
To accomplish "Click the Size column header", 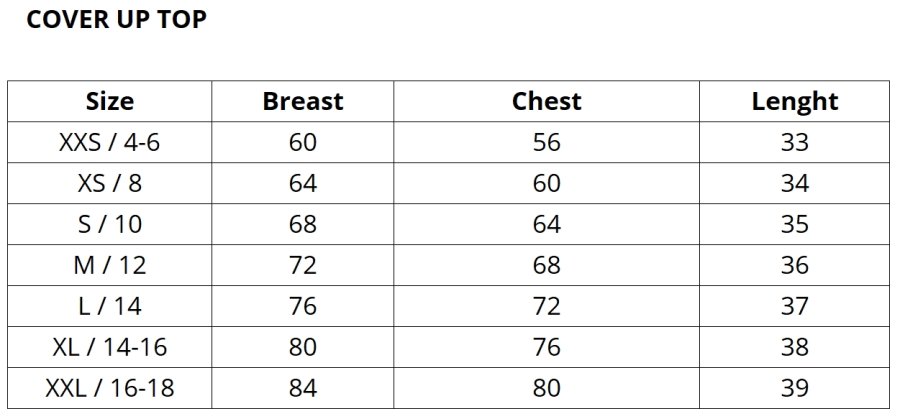I will (x=110, y=101).
